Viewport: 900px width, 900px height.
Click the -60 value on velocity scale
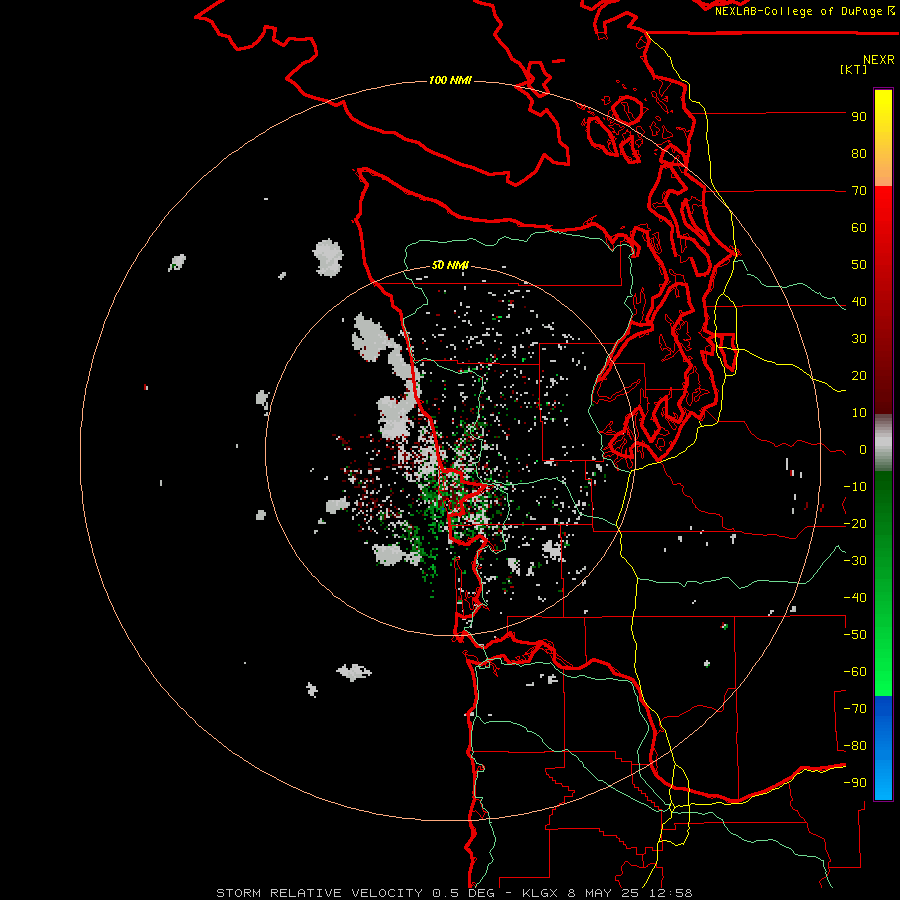(x=855, y=672)
